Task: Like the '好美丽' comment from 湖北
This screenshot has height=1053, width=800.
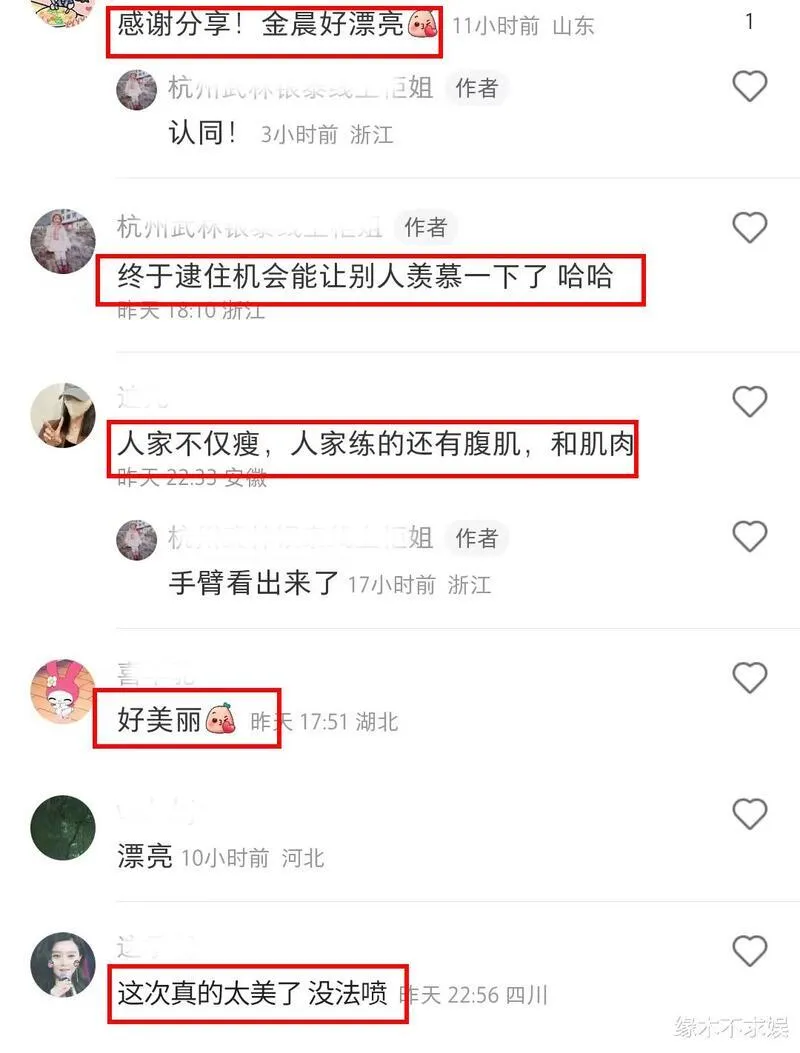Action: click(x=749, y=678)
